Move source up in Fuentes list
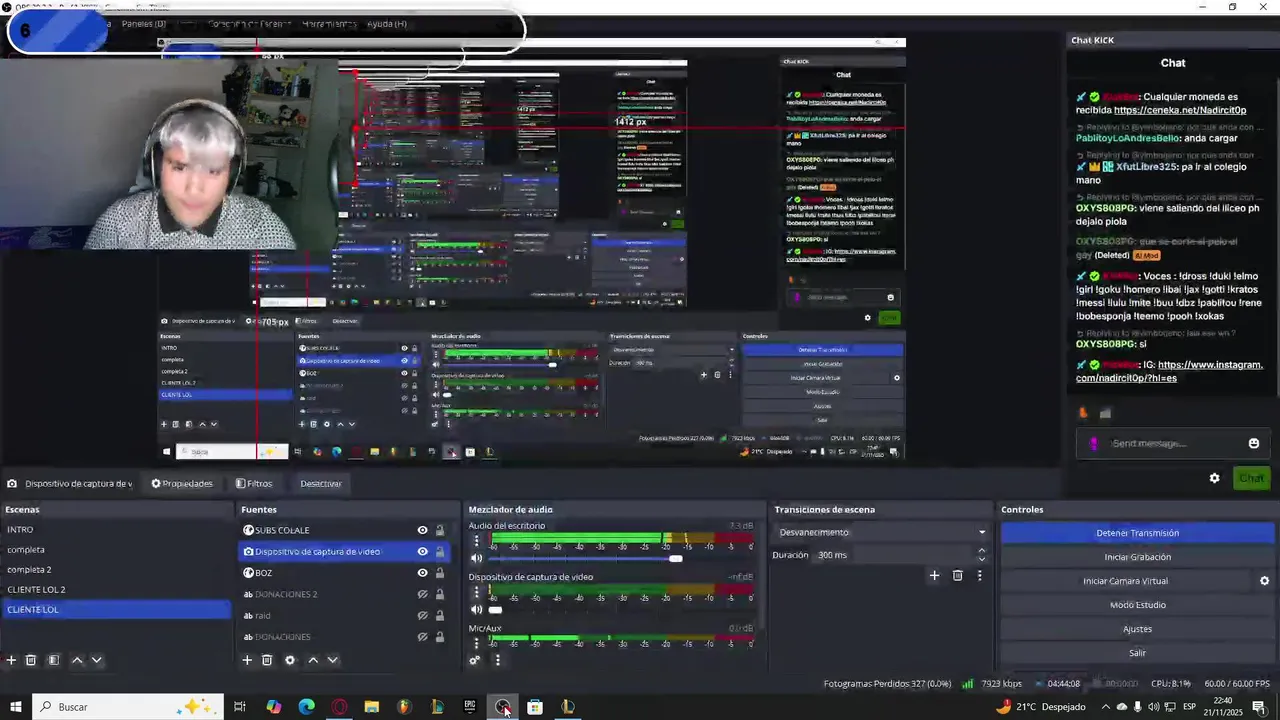This screenshot has height=720, width=1280. [x=313, y=660]
